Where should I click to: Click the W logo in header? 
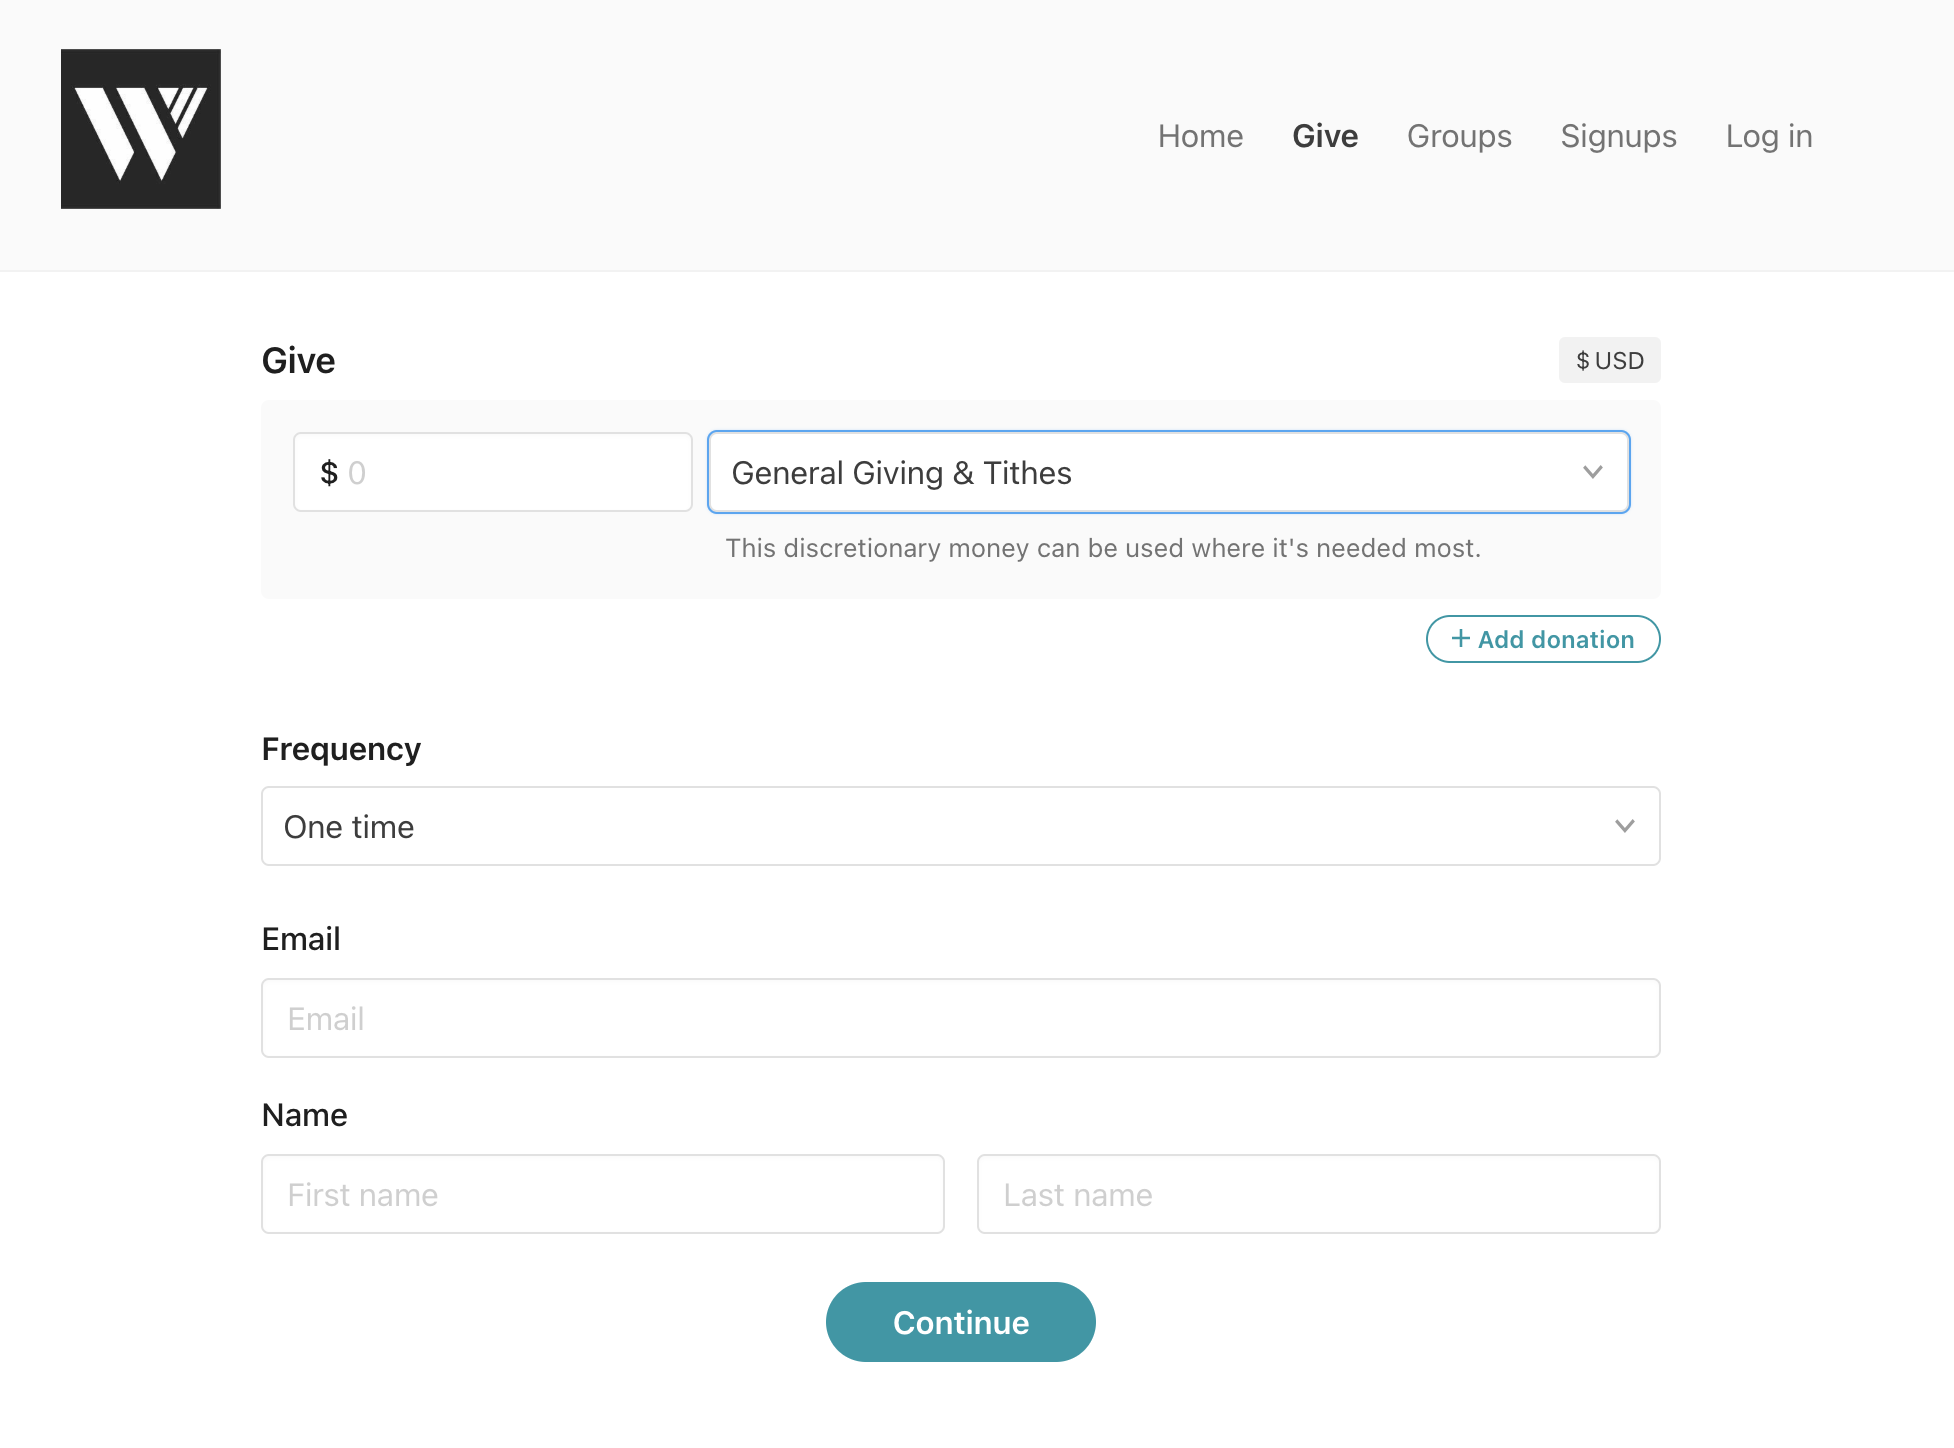point(141,129)
